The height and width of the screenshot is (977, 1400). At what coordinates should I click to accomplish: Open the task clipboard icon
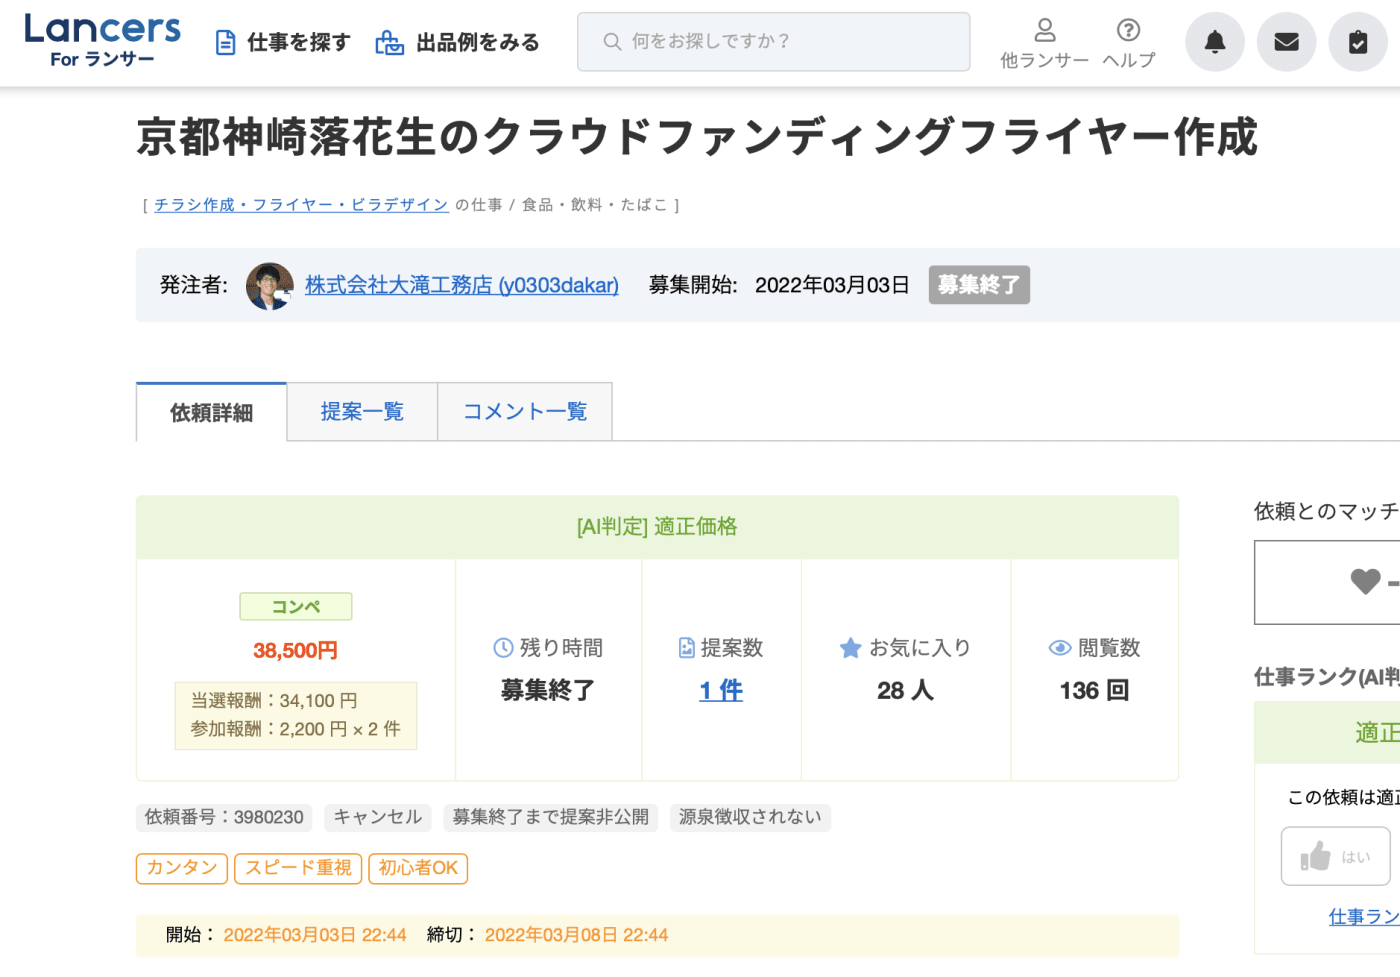[x=1357, y=42]
